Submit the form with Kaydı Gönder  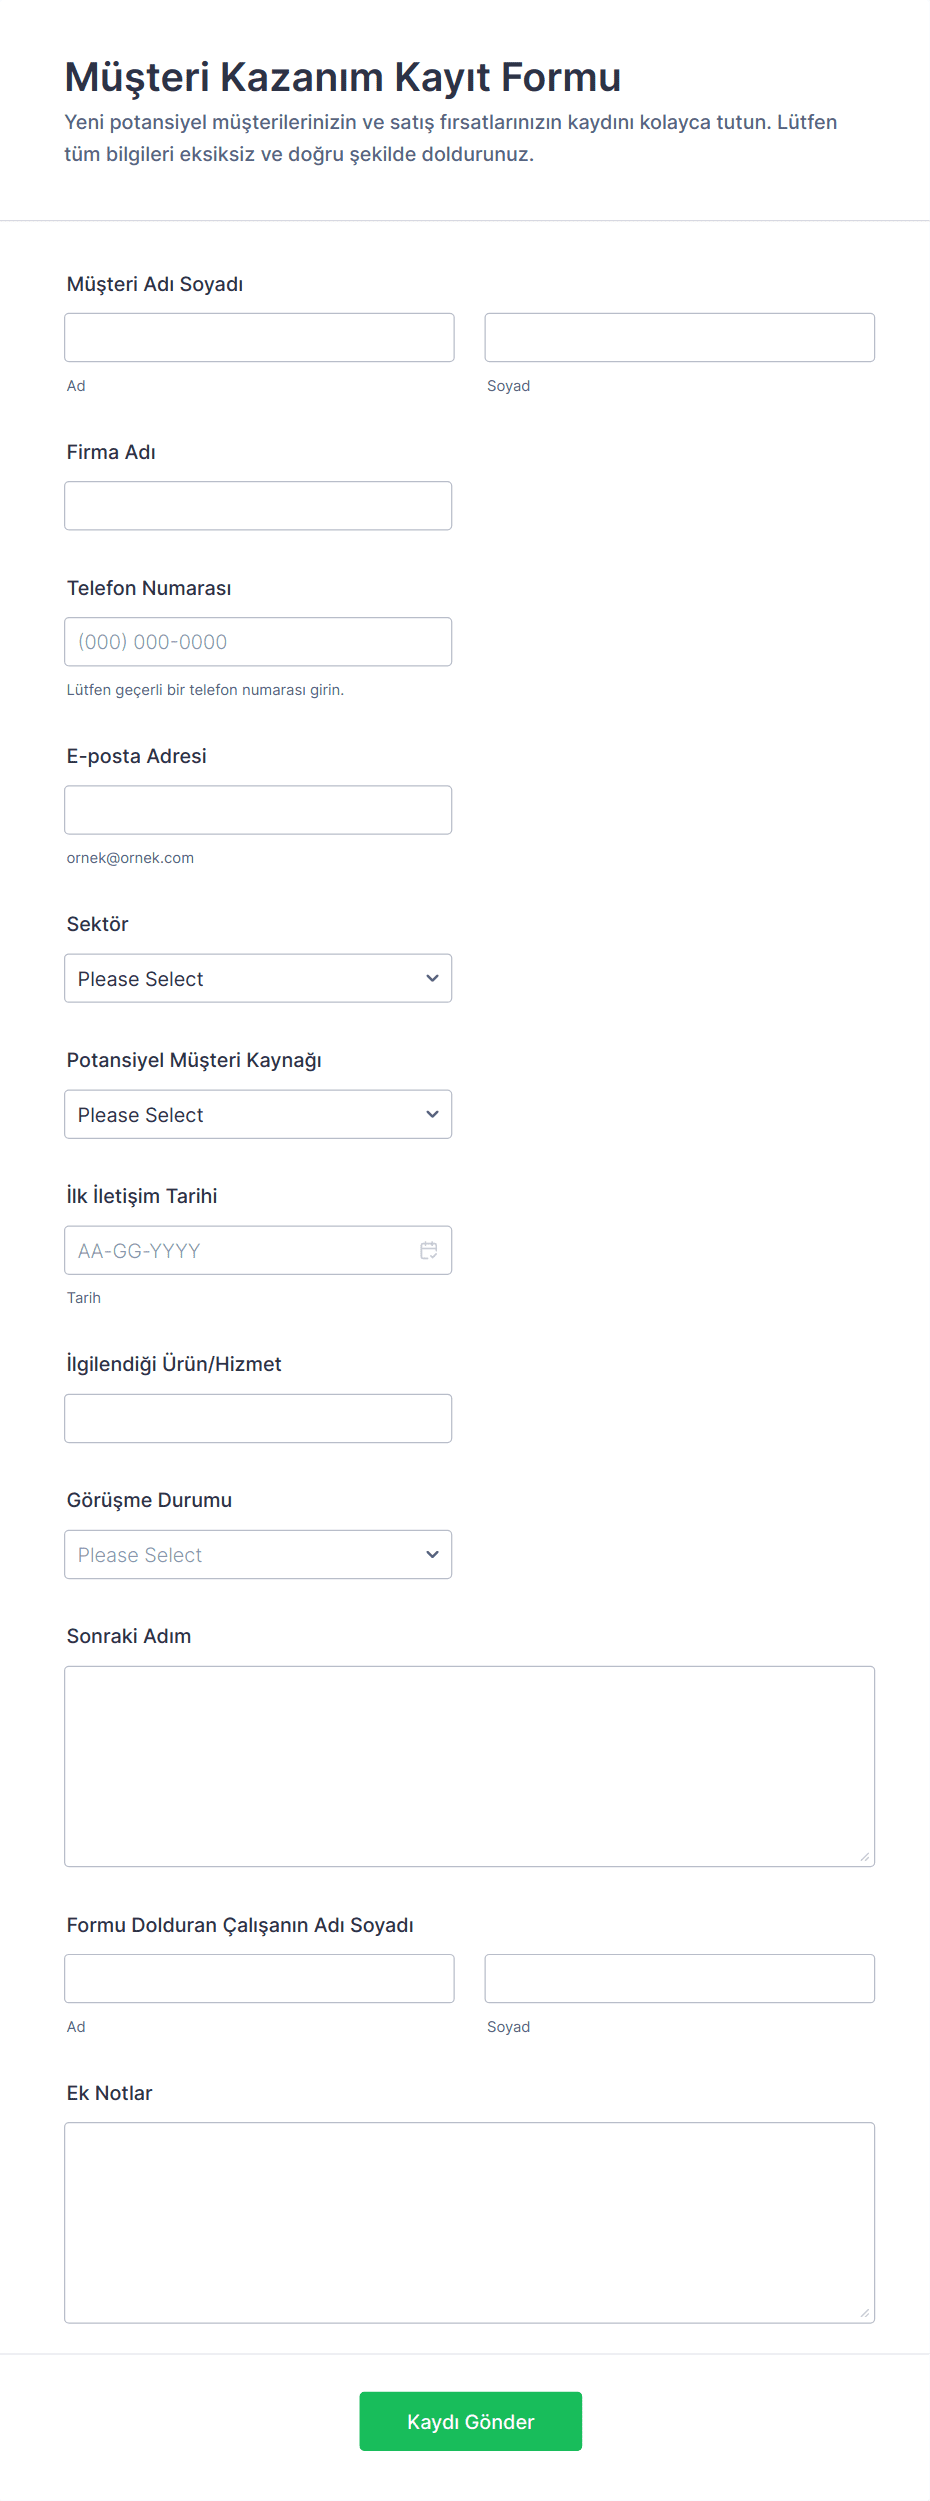(x=470, y=2421)
